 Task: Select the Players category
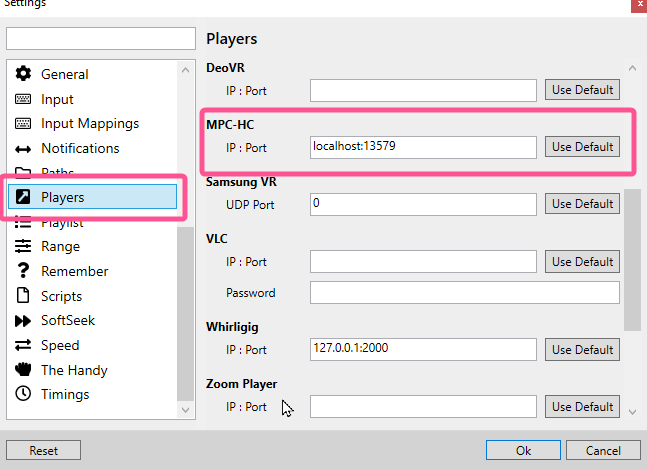point(92,197)
